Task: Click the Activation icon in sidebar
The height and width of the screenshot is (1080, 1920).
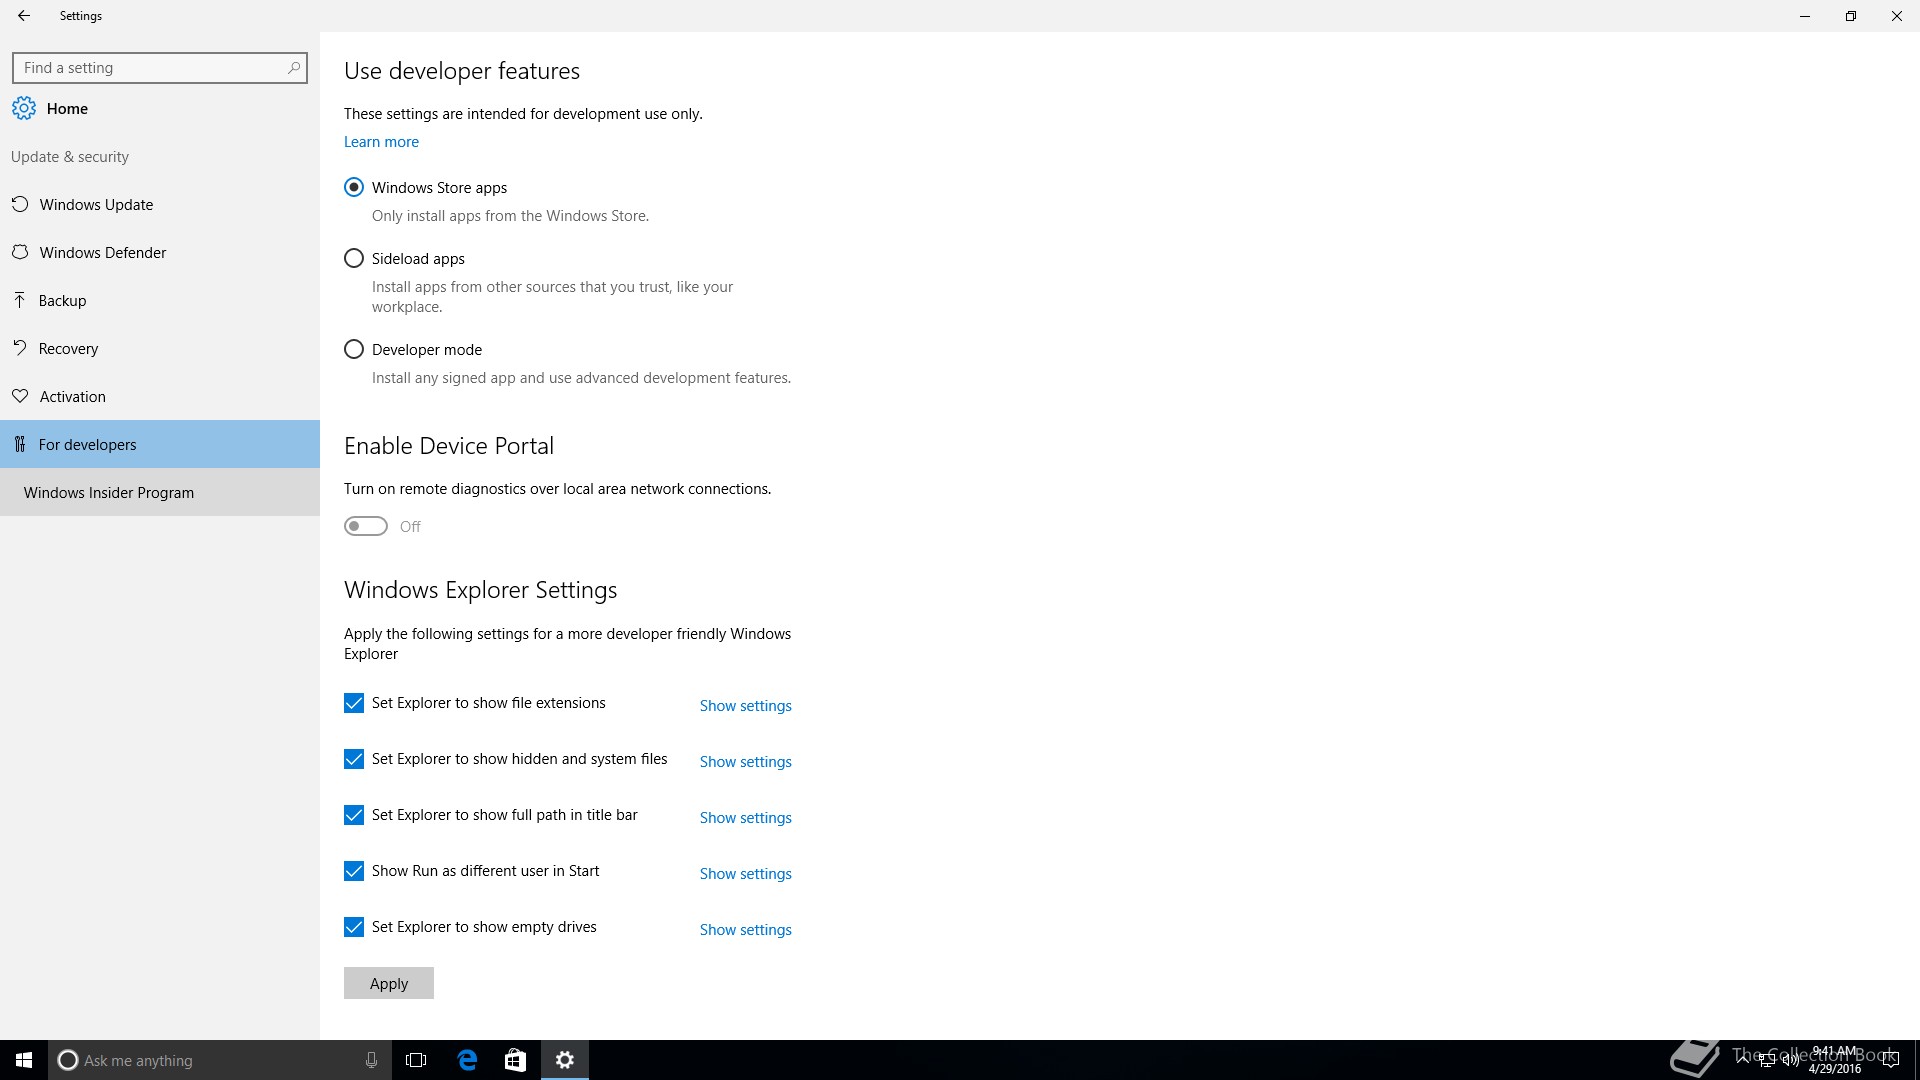Action: click(x=20, y=396)
